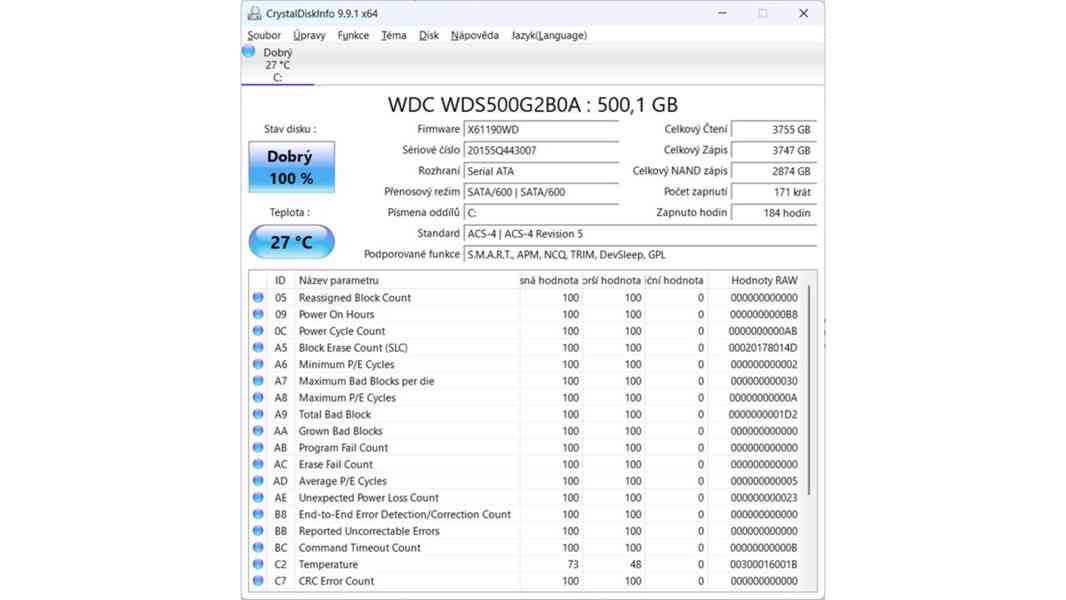Click the Temperature worst value 48
Viewport: 1066px width, 600px height.
pyautogui.click(x=635, y=564)
